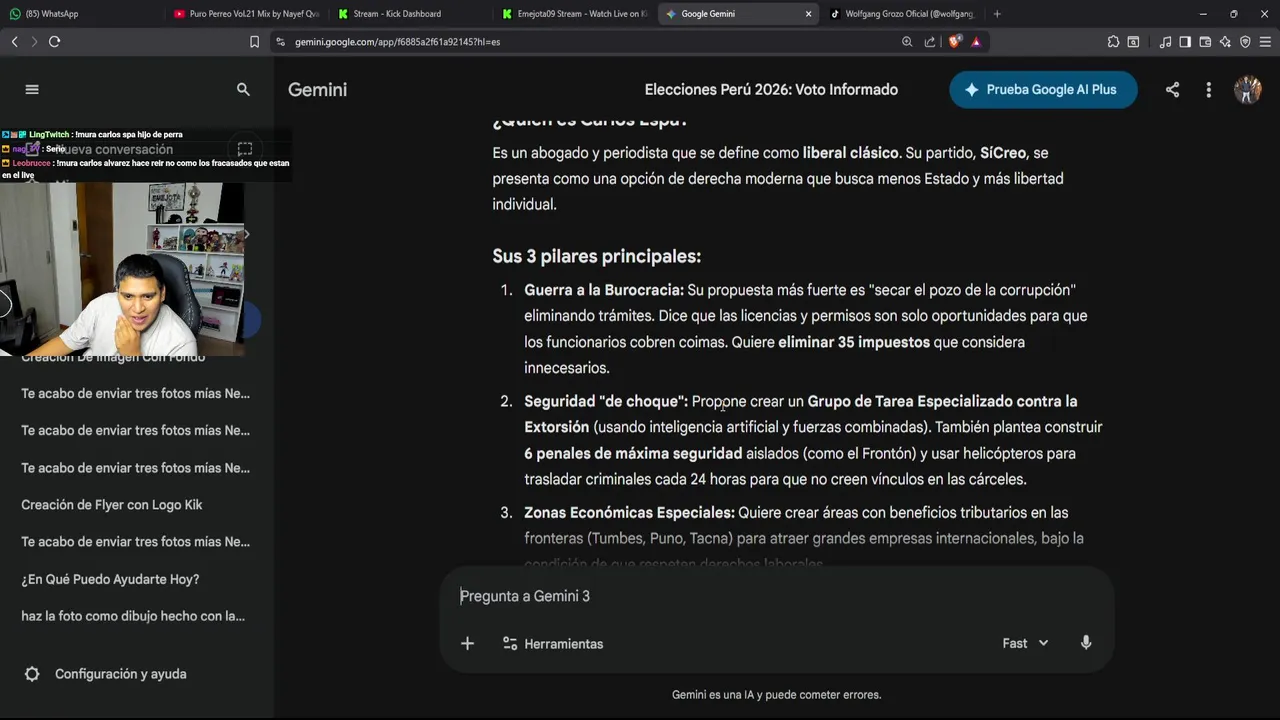This screenshot has height=720, width=1280.
Task: Open the Leo AI sparkle icon
Action: (x=1225, y=41)
